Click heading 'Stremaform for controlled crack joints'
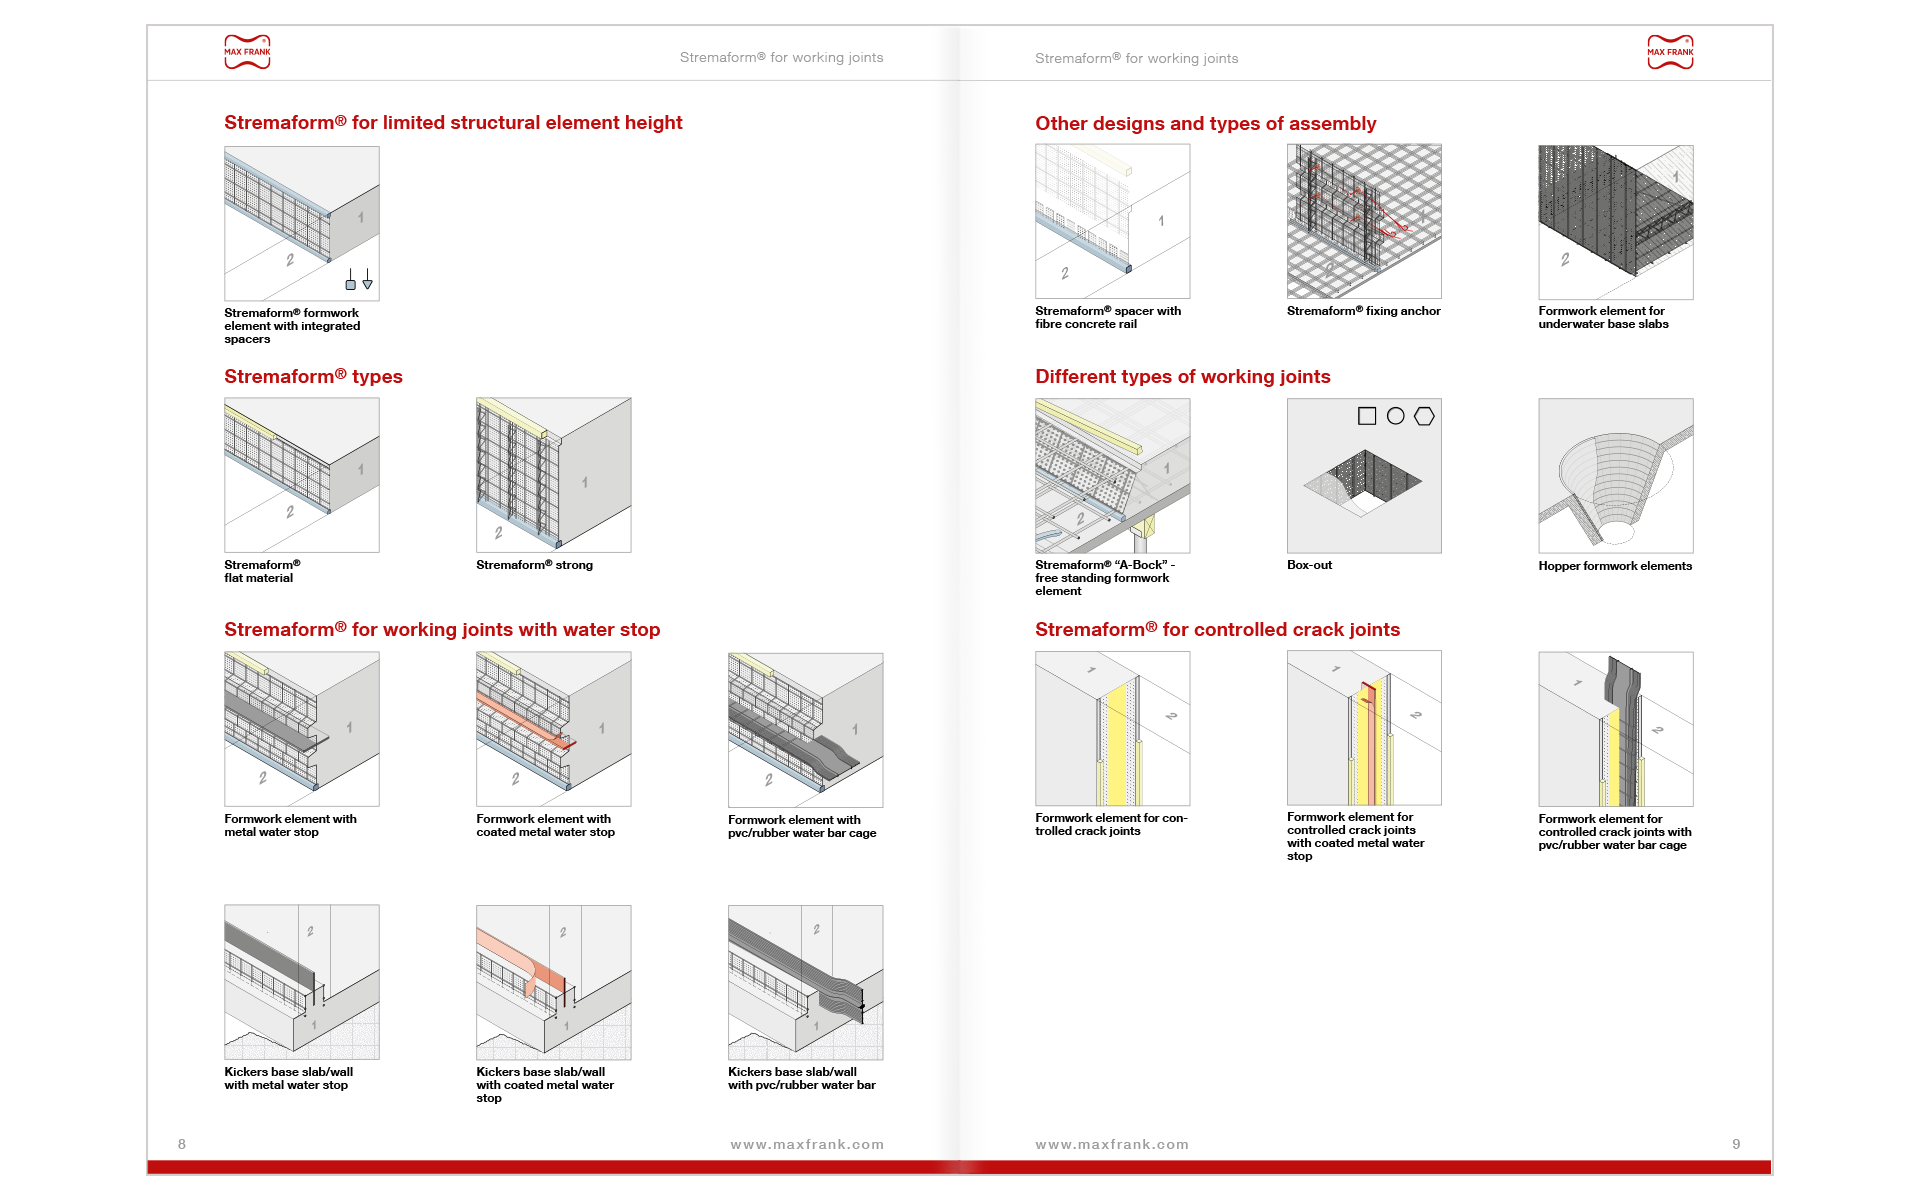Viewport: 1920px width, 1200px height. (x=1217, y=629)
